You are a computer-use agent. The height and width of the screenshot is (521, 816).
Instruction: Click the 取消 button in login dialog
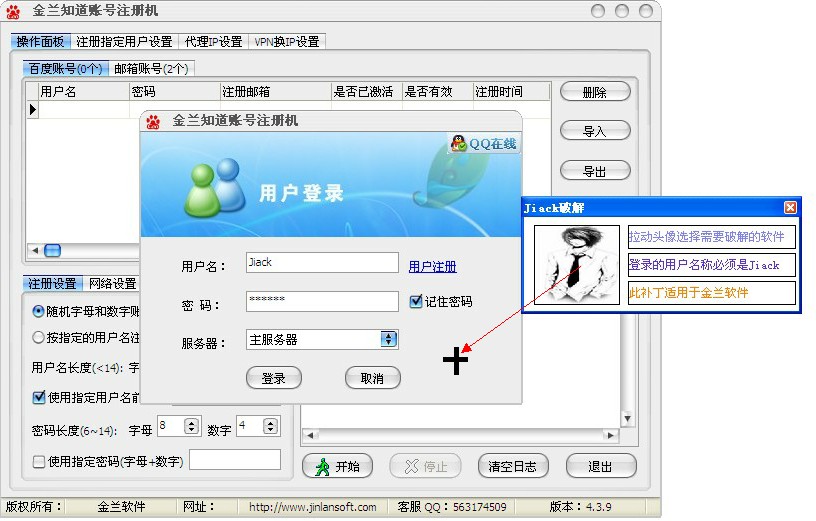point(373,378)
